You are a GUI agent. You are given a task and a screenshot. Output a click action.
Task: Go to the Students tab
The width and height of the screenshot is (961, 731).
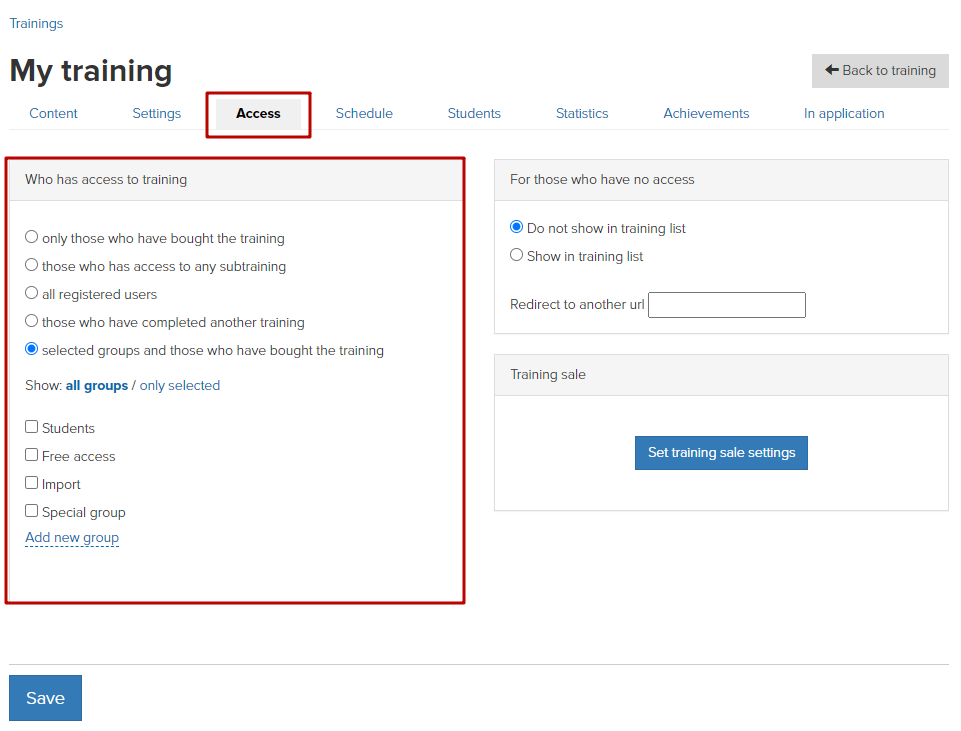474,113
